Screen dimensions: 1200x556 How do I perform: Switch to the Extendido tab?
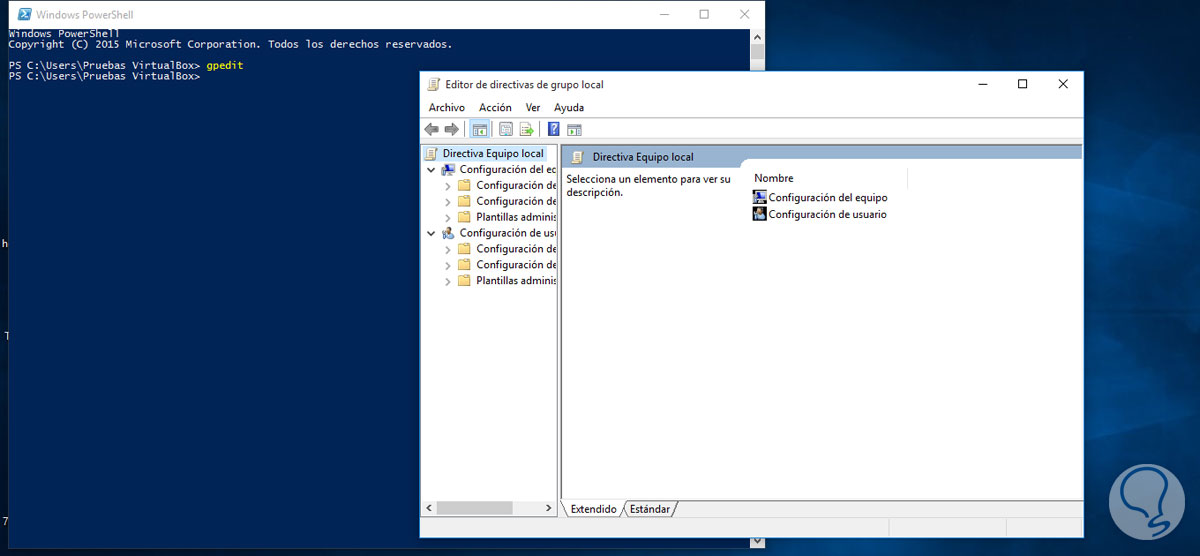click(x=593, y=509)
